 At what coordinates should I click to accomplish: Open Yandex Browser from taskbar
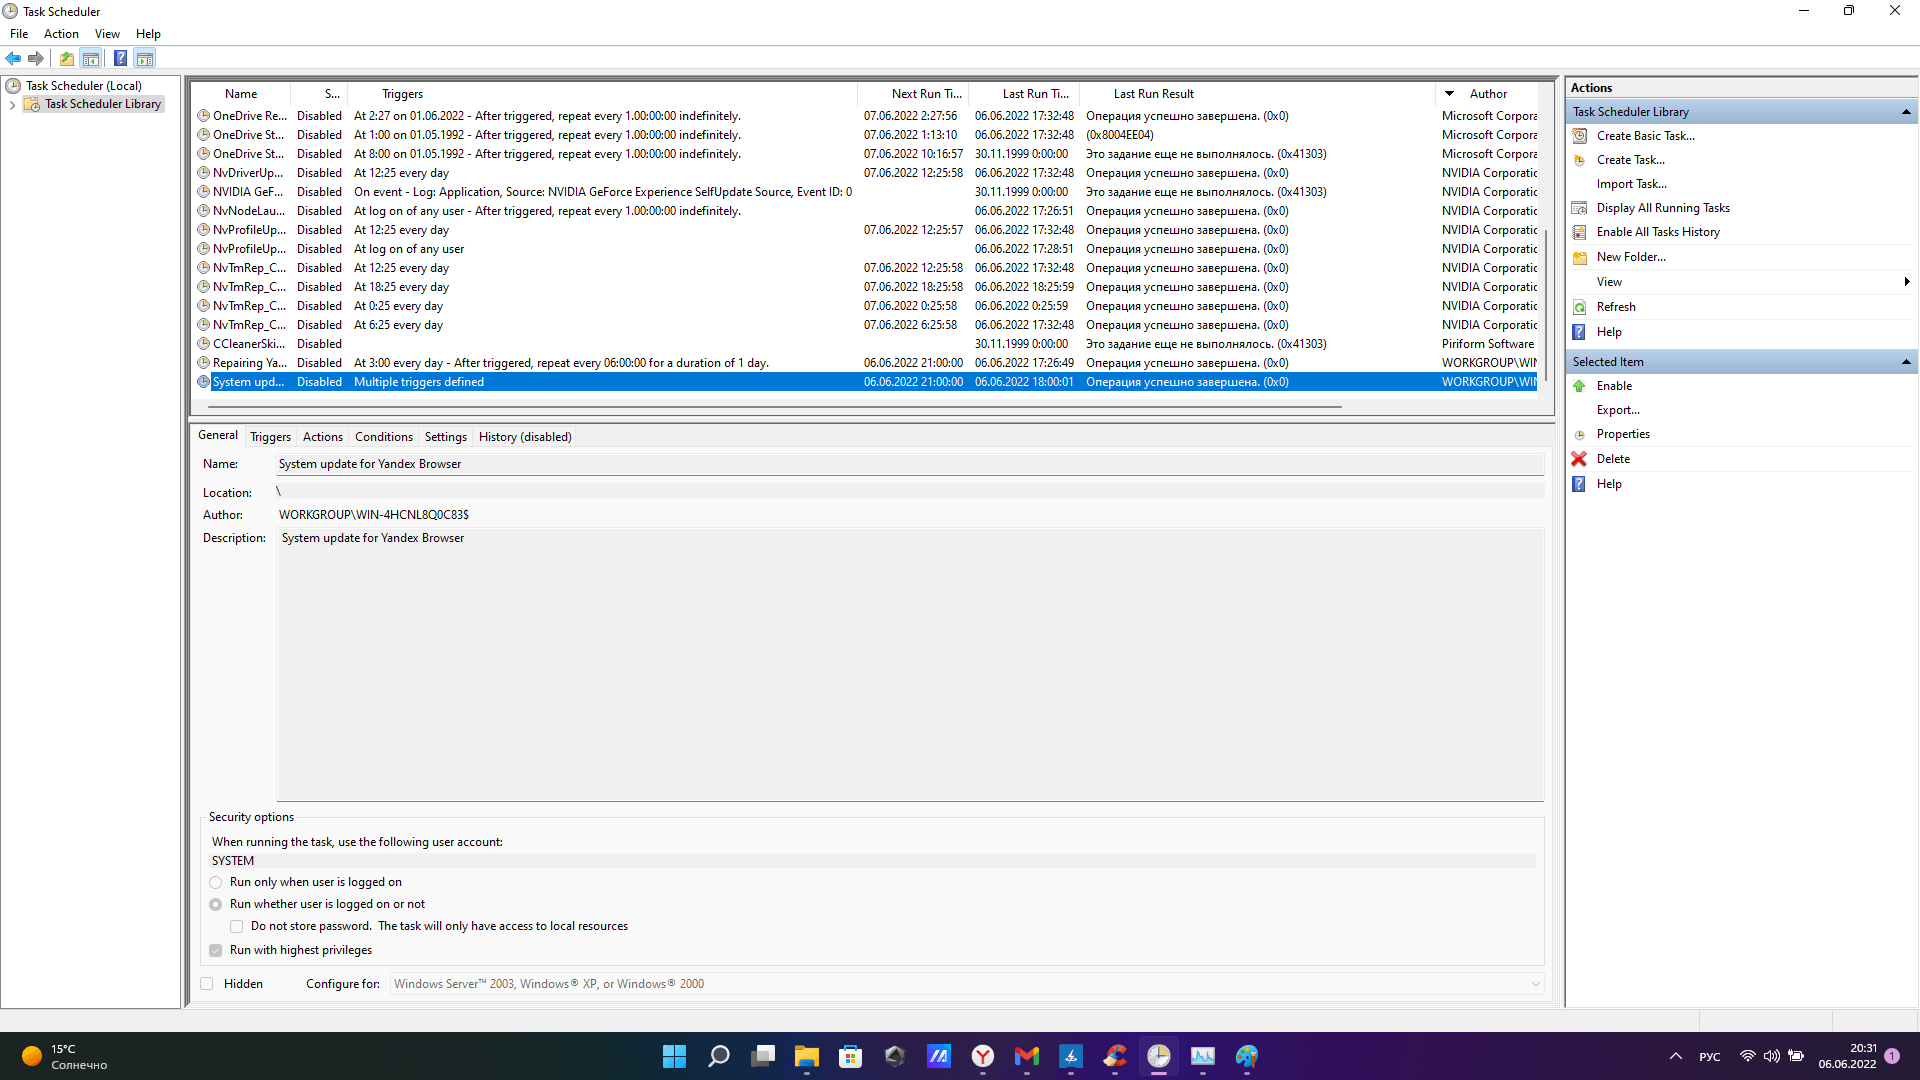[983, 1056]
